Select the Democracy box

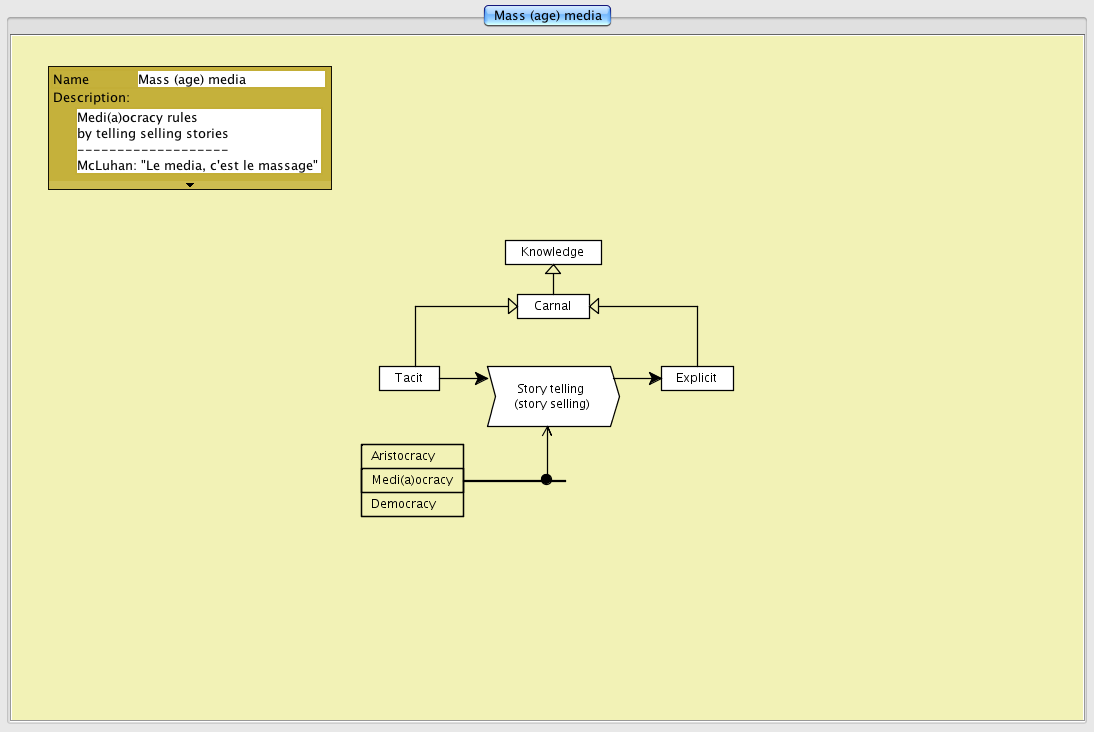click(x=412, y=504)
